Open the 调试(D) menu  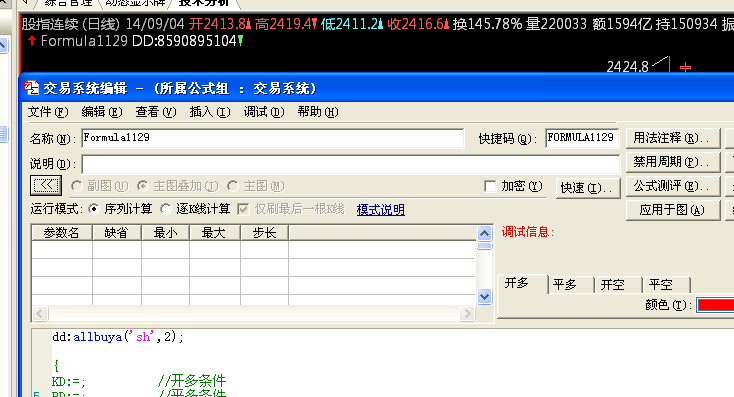coord(264,112)
